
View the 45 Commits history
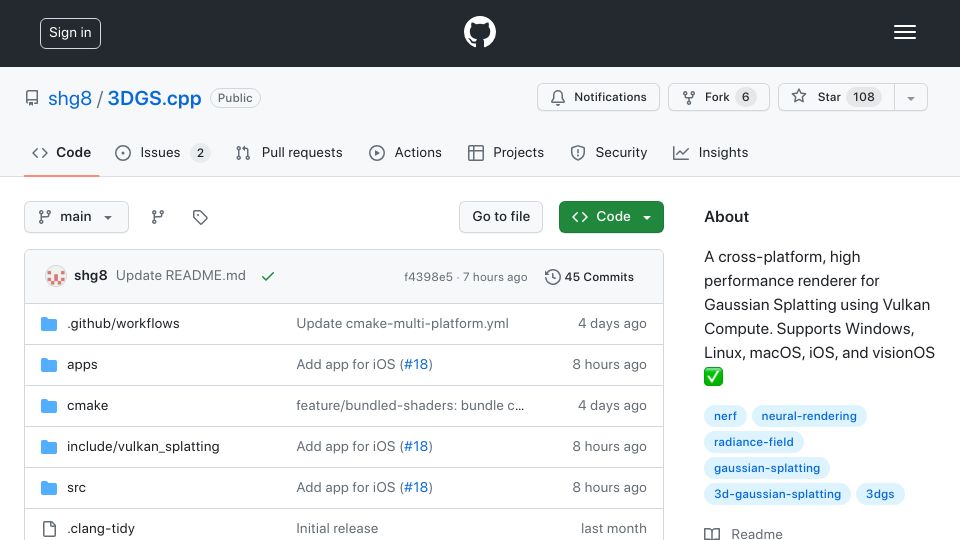click(590, 277)
